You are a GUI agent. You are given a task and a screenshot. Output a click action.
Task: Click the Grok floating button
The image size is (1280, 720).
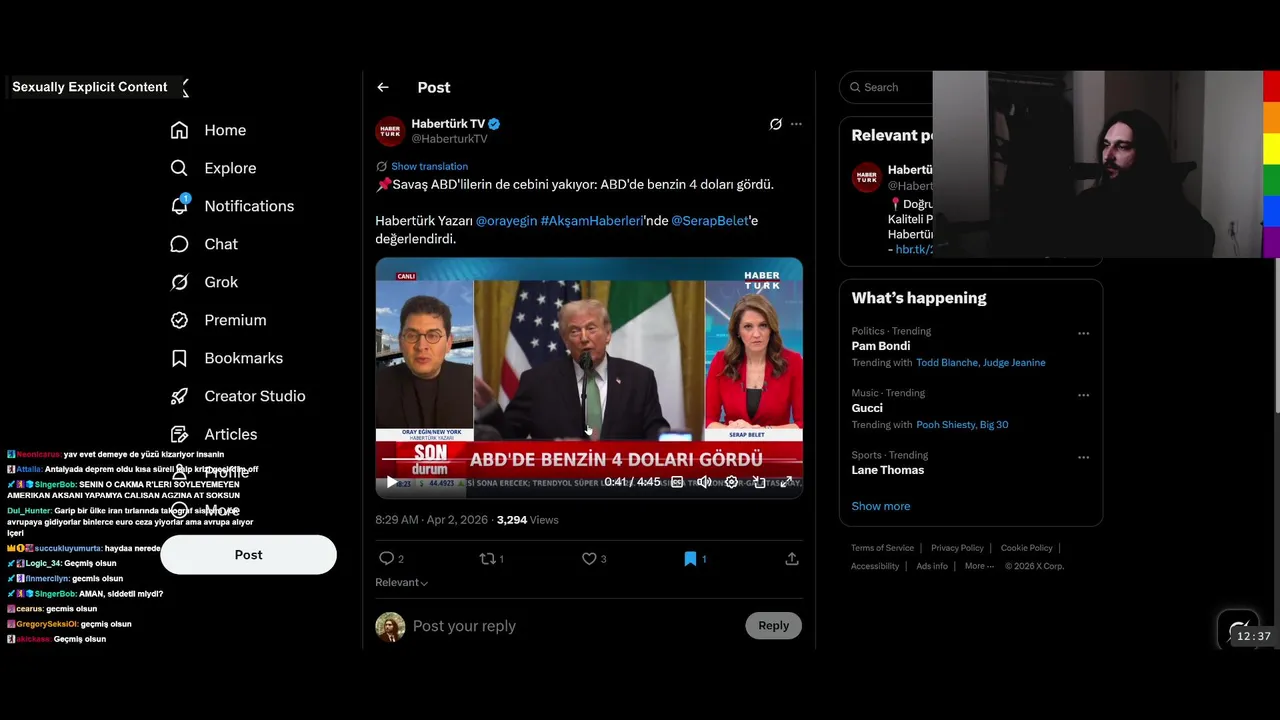point(1238,629)
